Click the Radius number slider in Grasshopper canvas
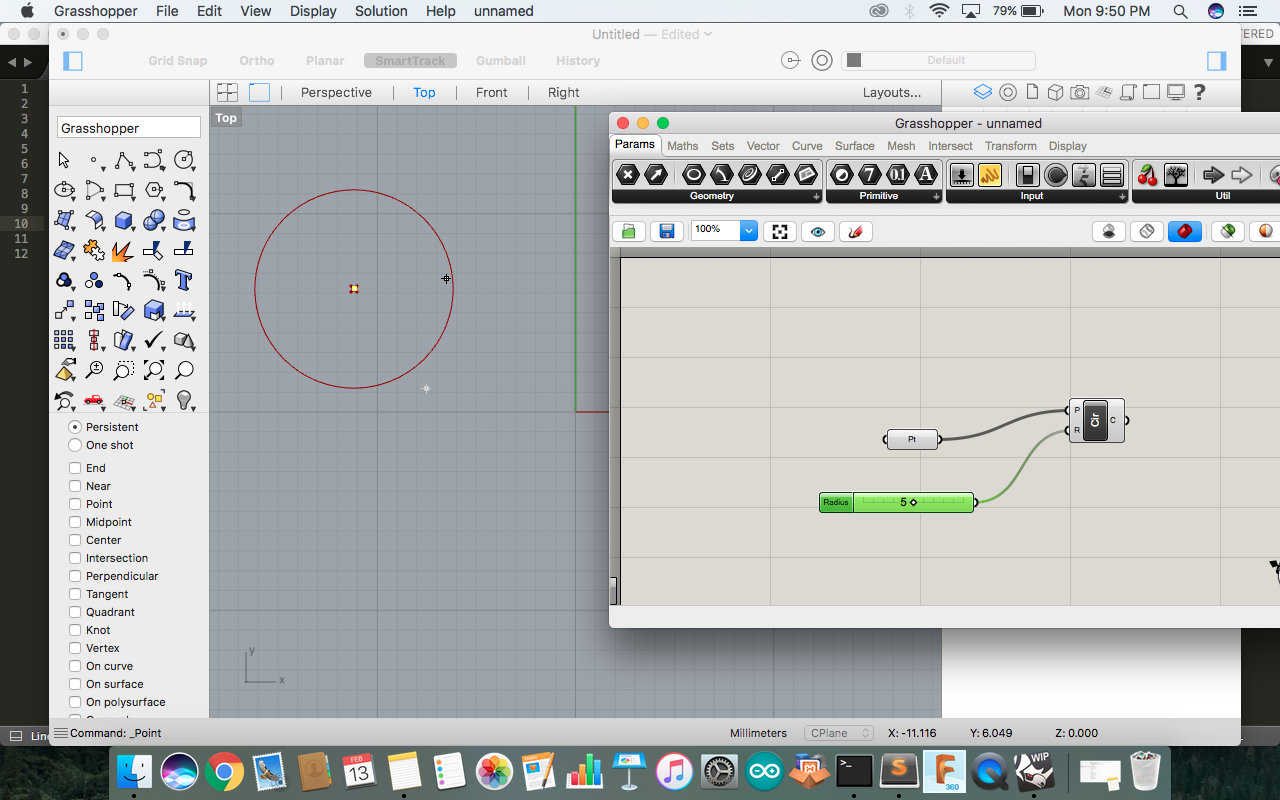1280x800 pixels. pyautogui.click(x=897, y=502)
